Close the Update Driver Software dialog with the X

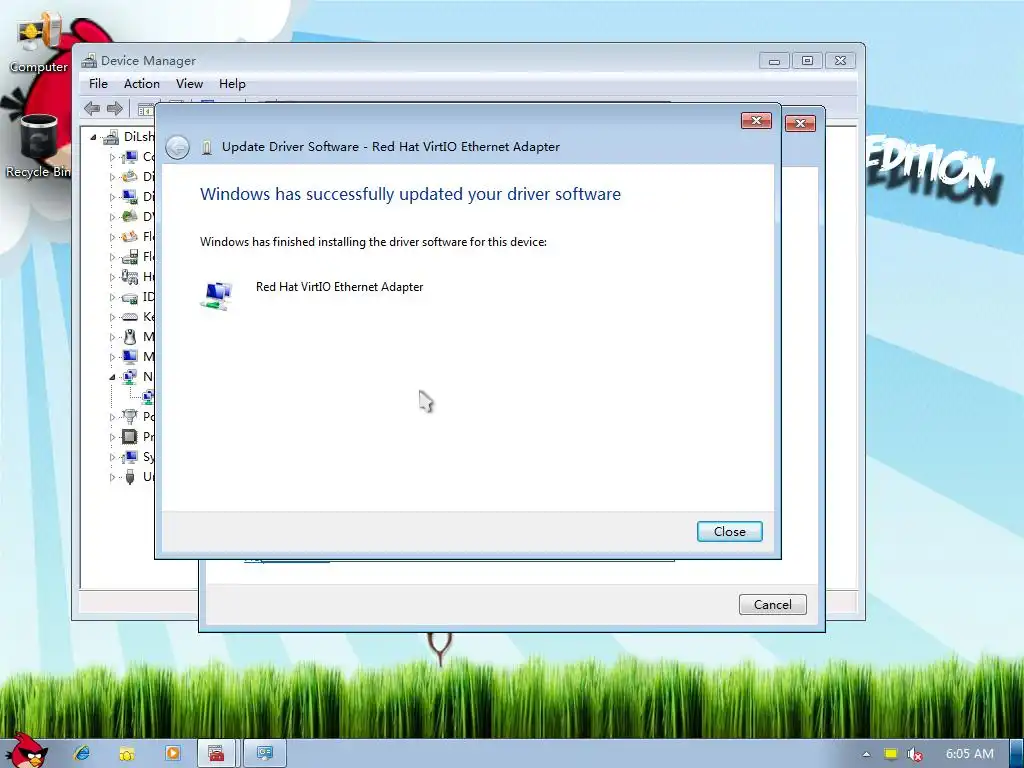[756, 121]
